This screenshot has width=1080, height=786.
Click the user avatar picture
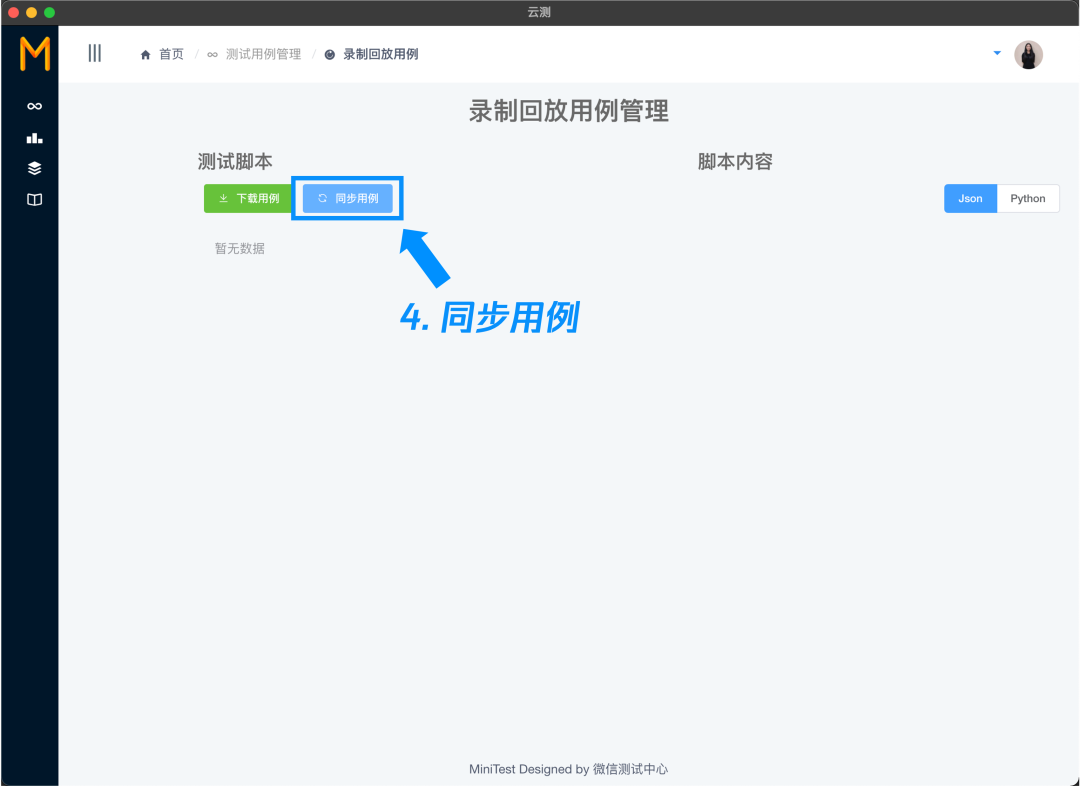pyautogui.click(x=1028, y=54)
